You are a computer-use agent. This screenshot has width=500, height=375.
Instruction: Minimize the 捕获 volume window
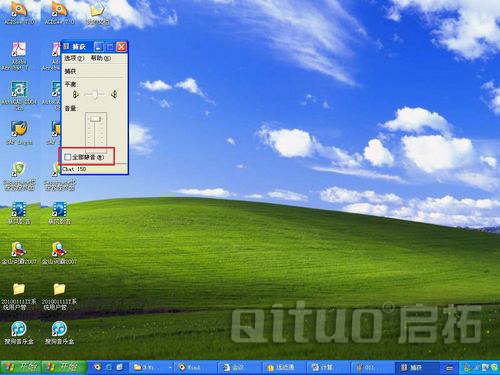[99, 47]
